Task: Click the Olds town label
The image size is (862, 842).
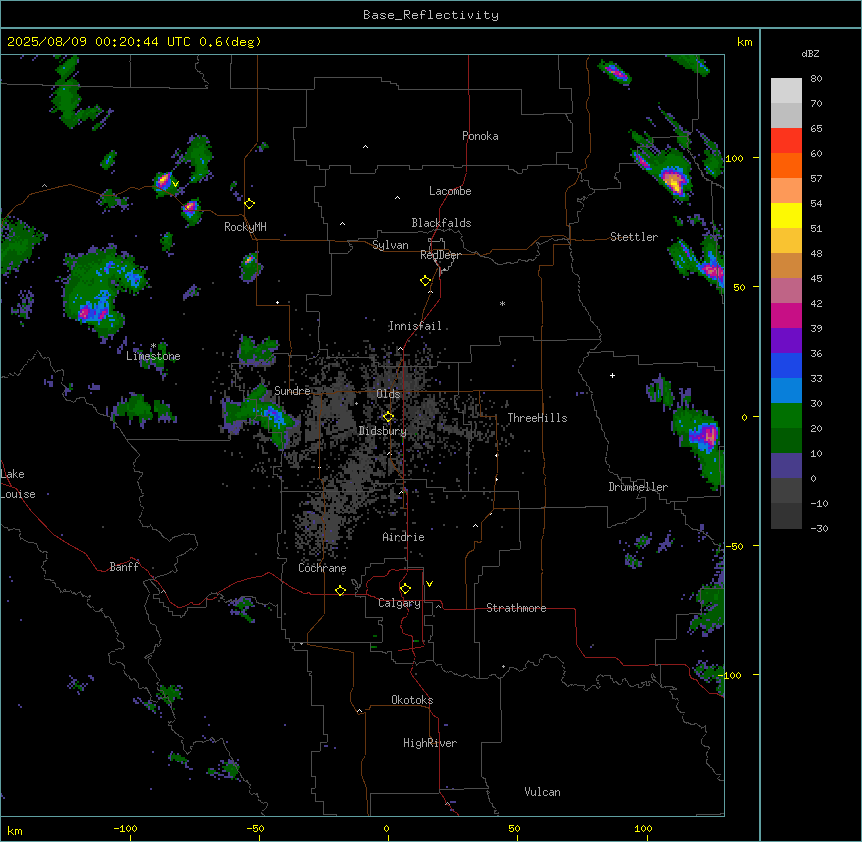Action: (388, 394)
